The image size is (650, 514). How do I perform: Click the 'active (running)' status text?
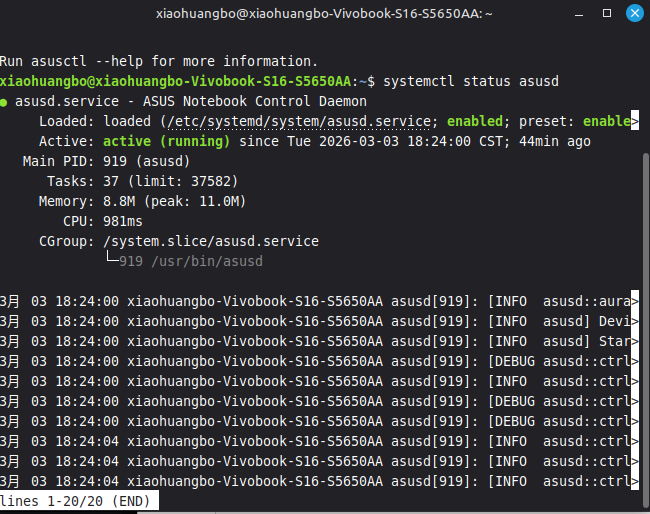166,141
